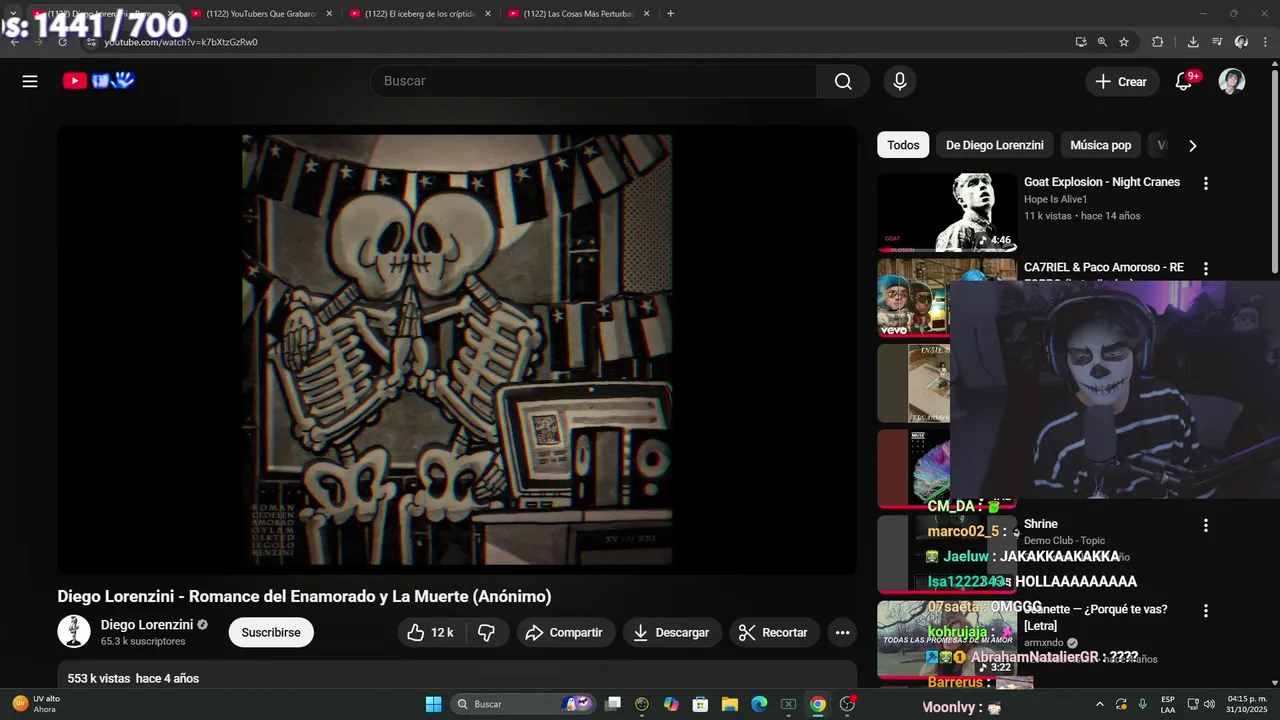This screenshot has height=720, width=1280.
Task: Open the account avatar menu
Action: pos(1232,81)
